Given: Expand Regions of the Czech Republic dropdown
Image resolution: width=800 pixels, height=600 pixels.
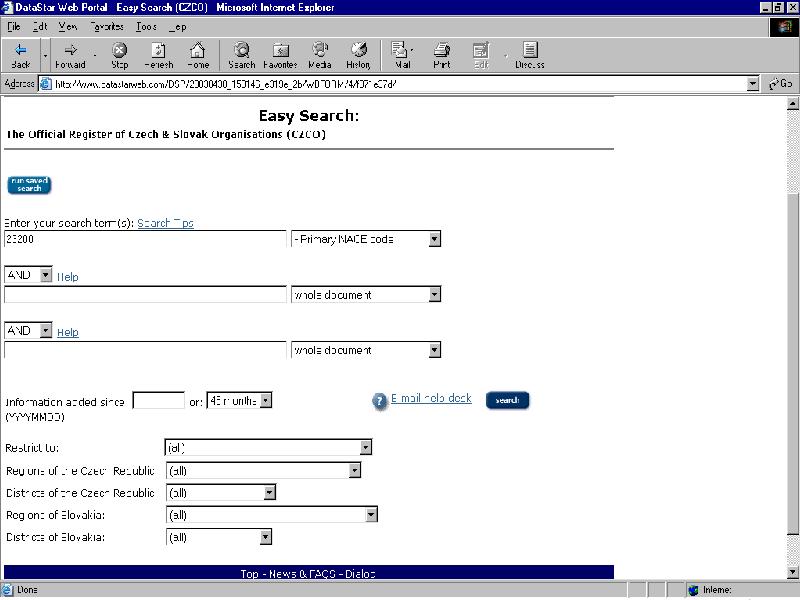Looking at the screenshot, I should [x=355, y=470].
